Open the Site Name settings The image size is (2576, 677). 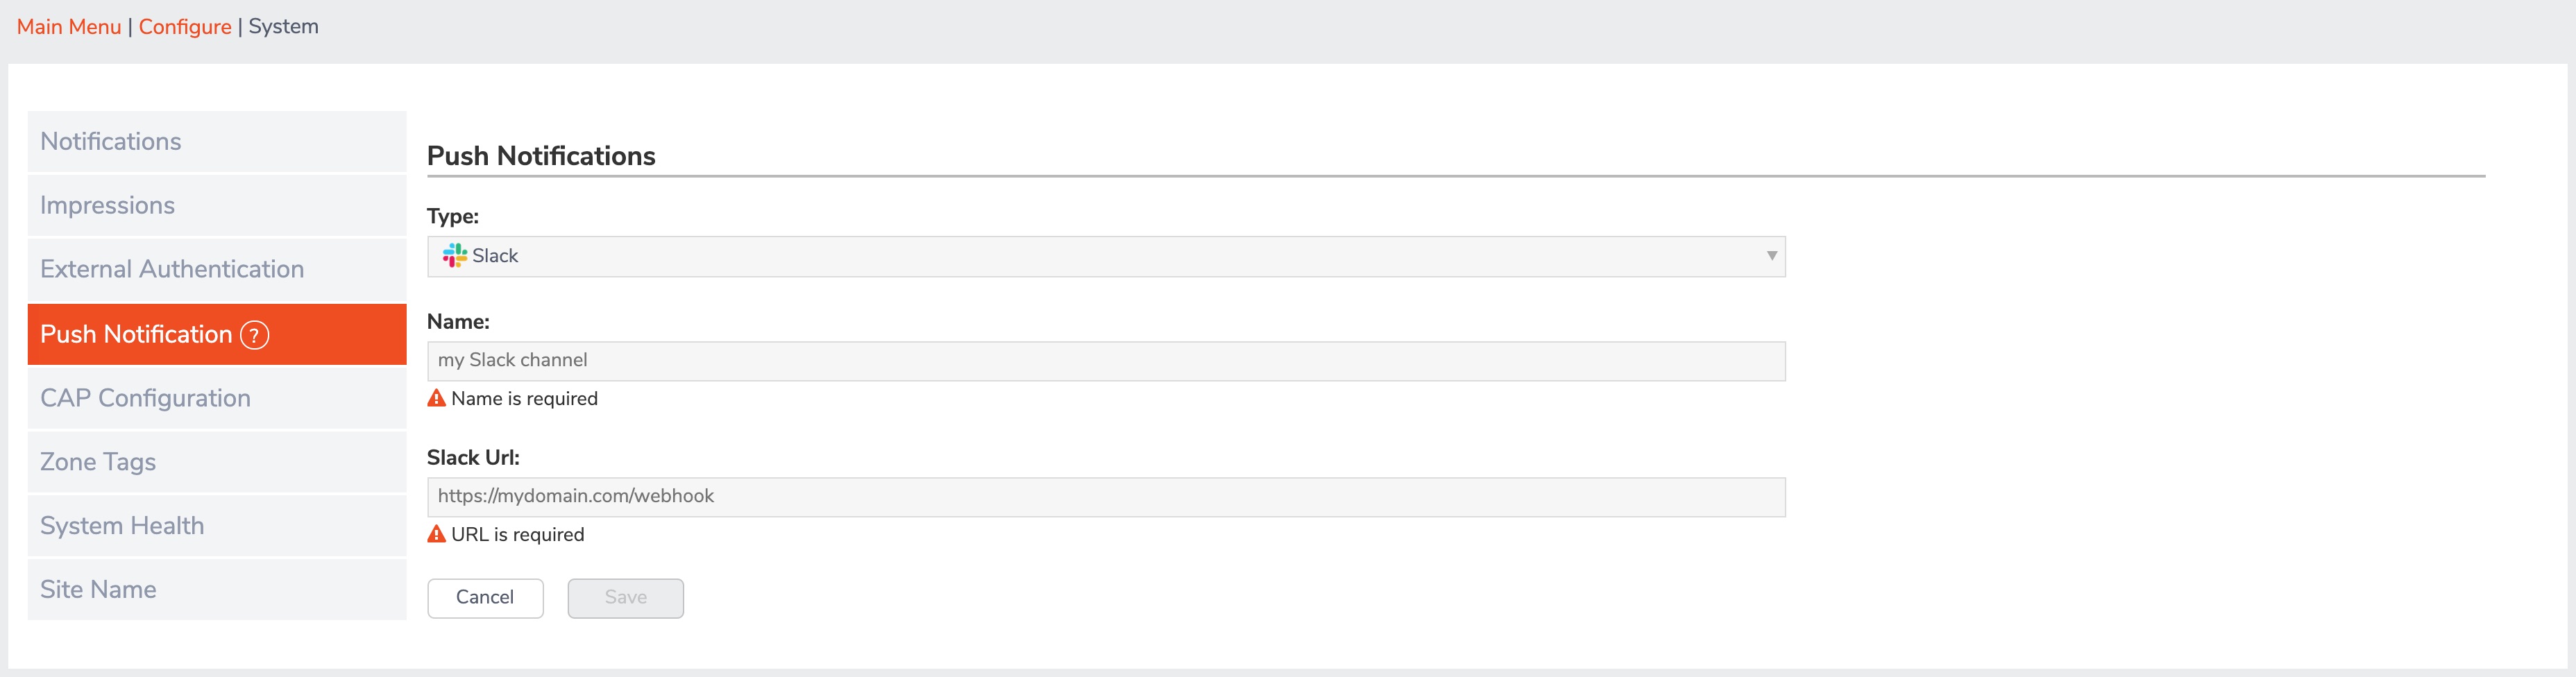tap(216, 590)
